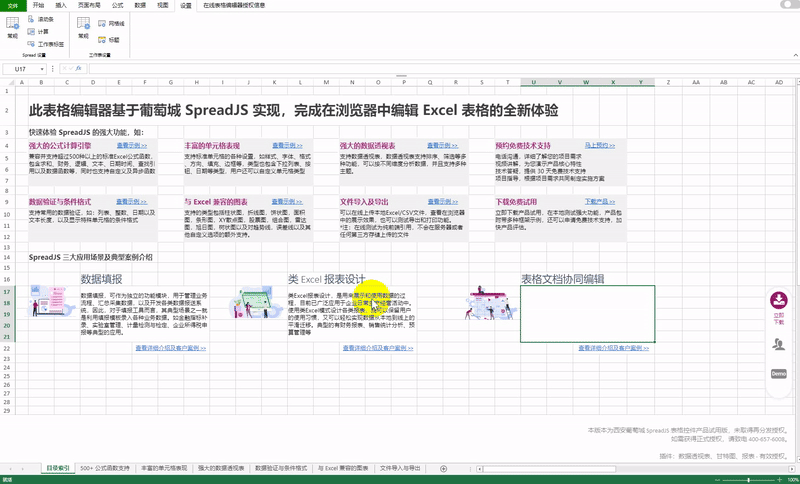
Task: Switch to the 插入 ribbon tab
Action: pos(61,5)
